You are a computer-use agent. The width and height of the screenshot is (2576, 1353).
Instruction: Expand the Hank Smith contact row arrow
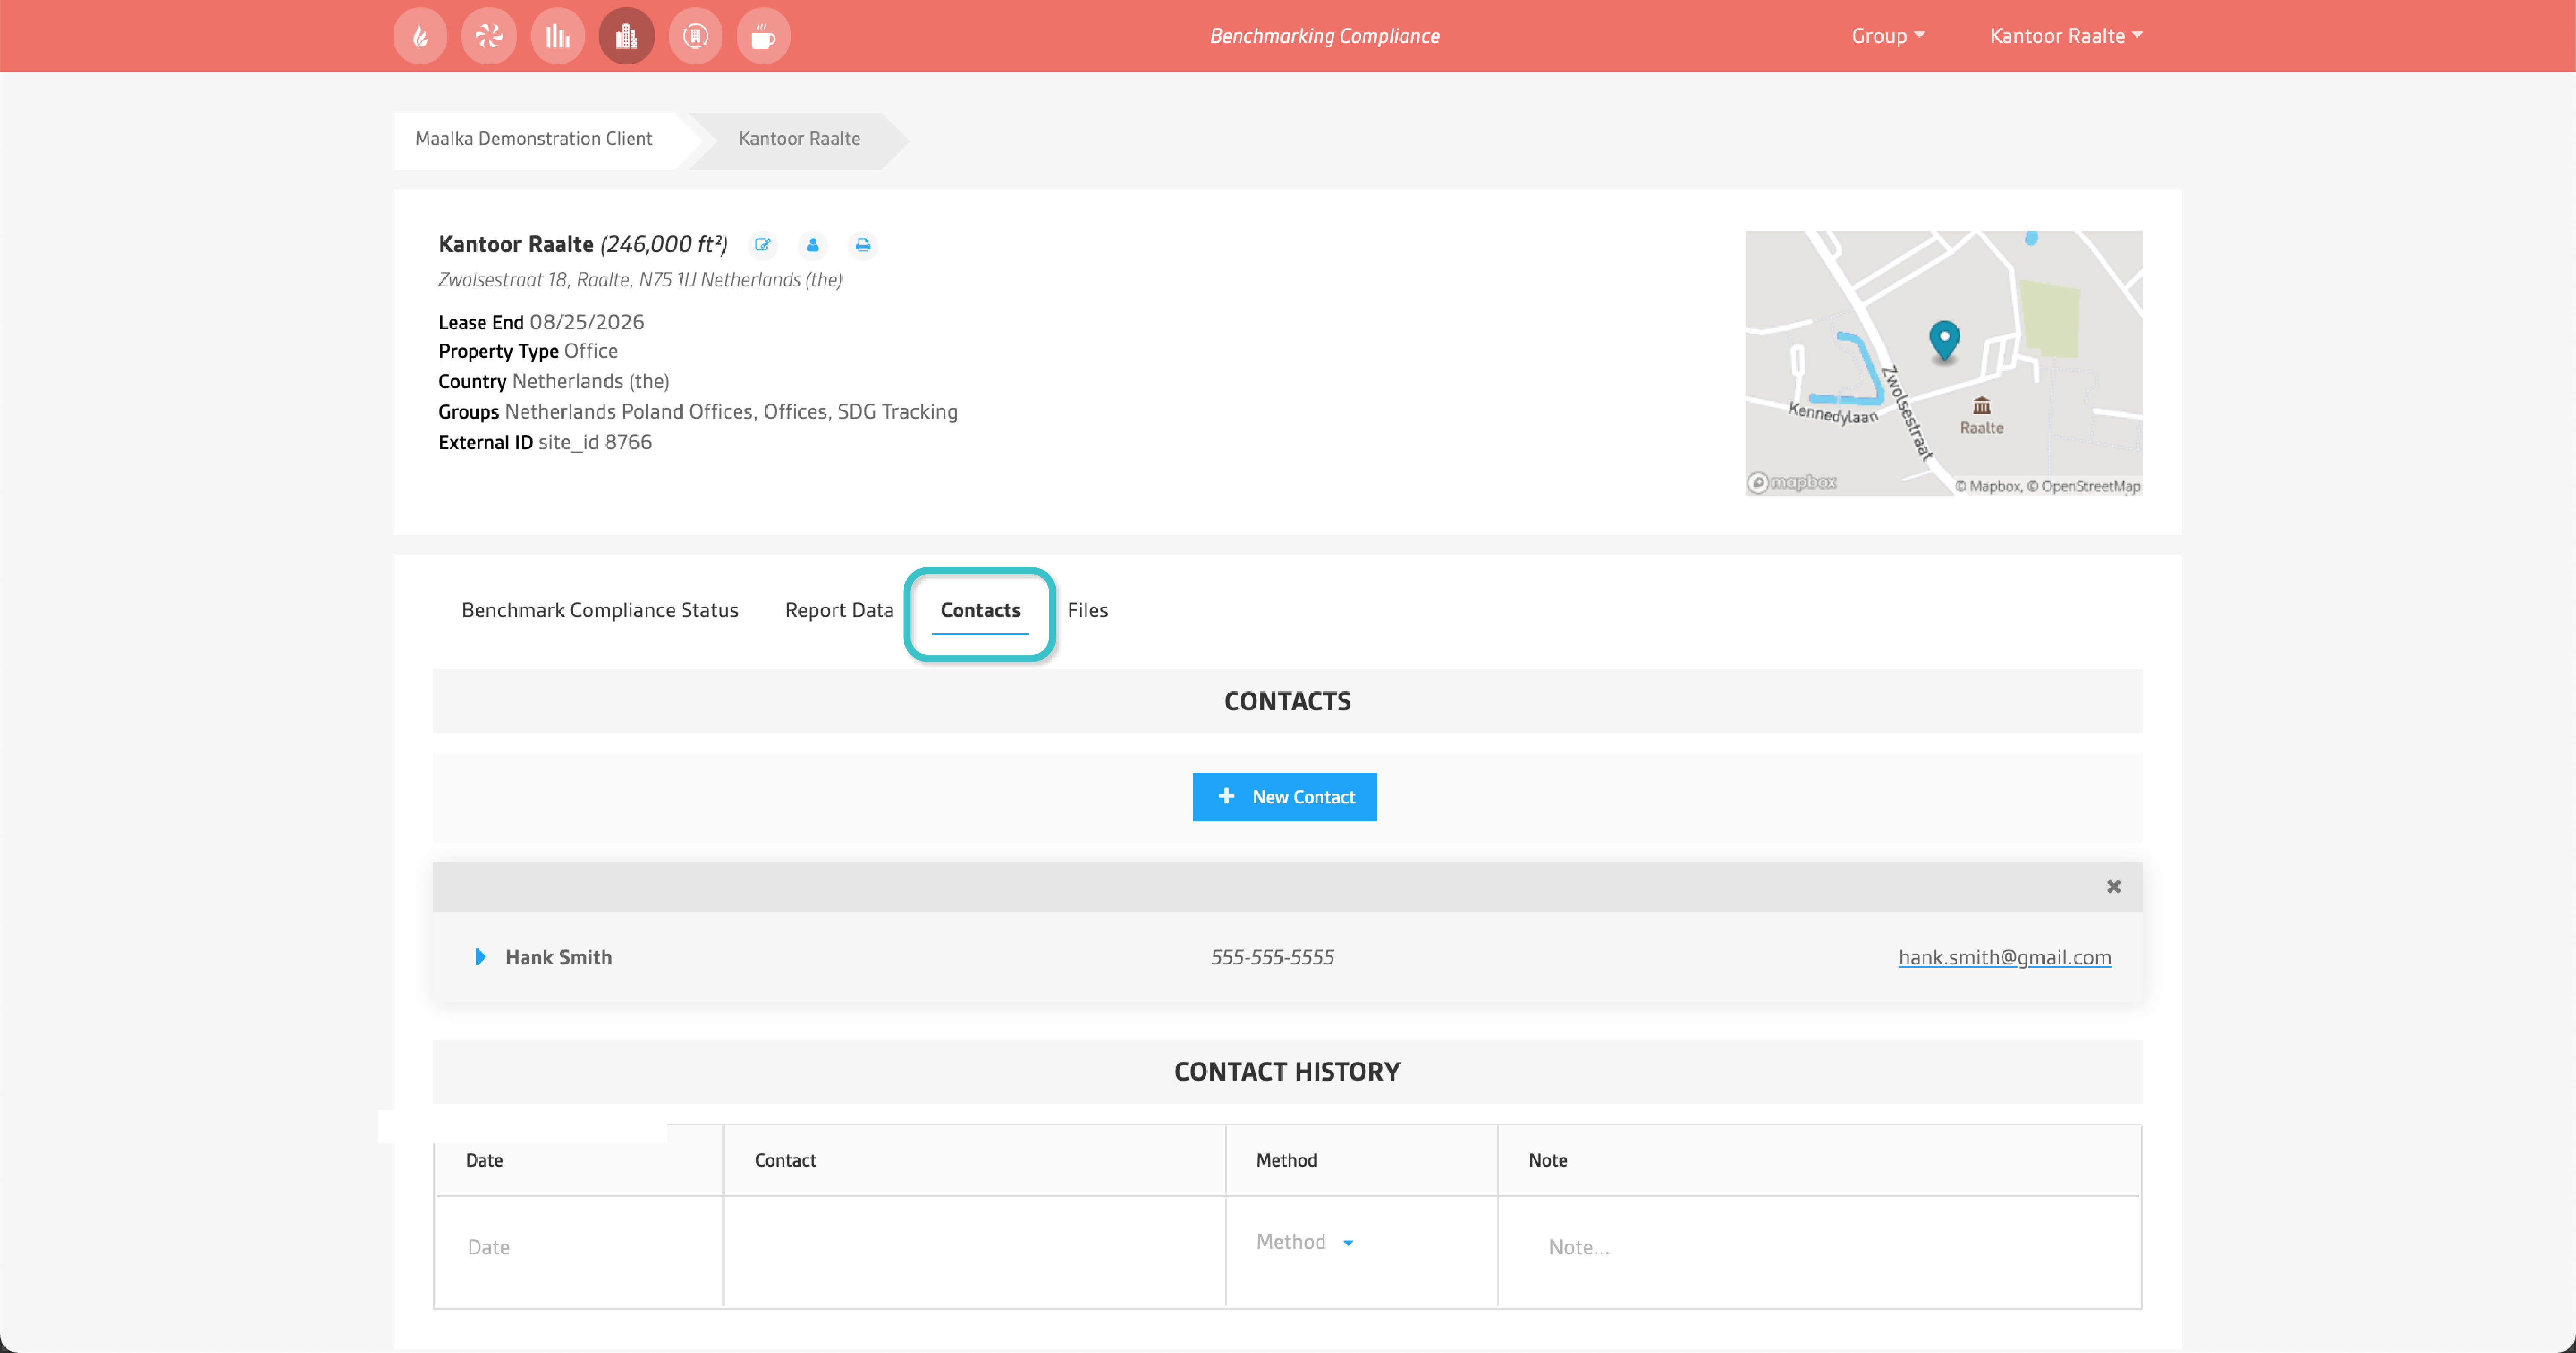pyautogui.click(x=481, y=957)
